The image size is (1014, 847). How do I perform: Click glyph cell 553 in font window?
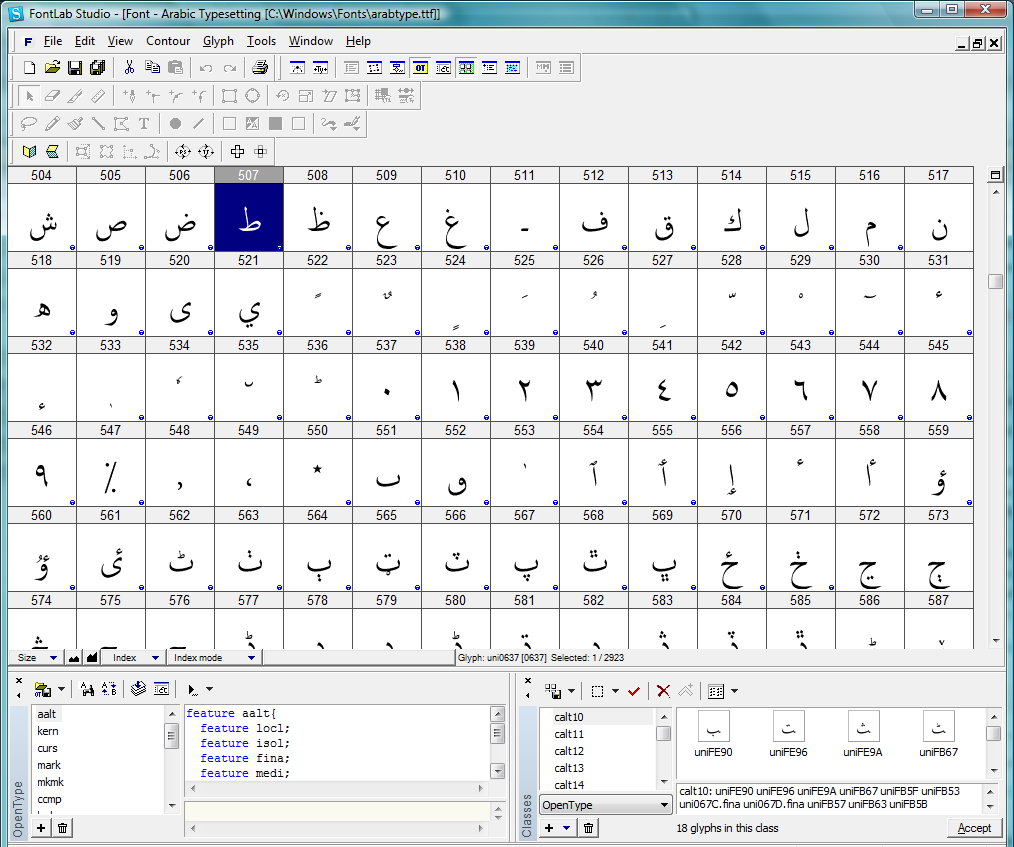pos(524,473)
